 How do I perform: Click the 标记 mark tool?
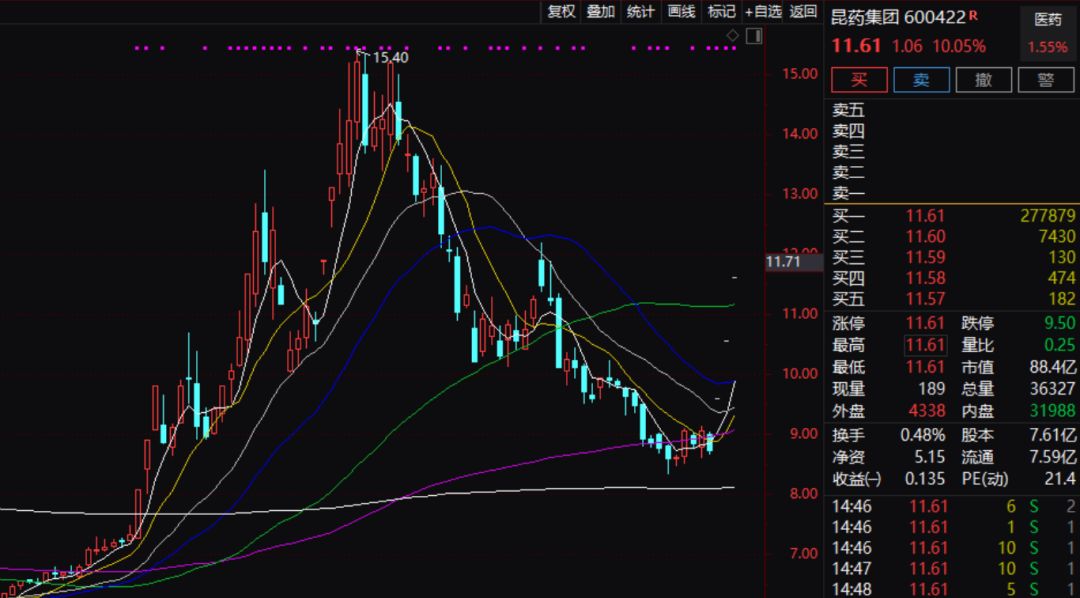(721, 12)
